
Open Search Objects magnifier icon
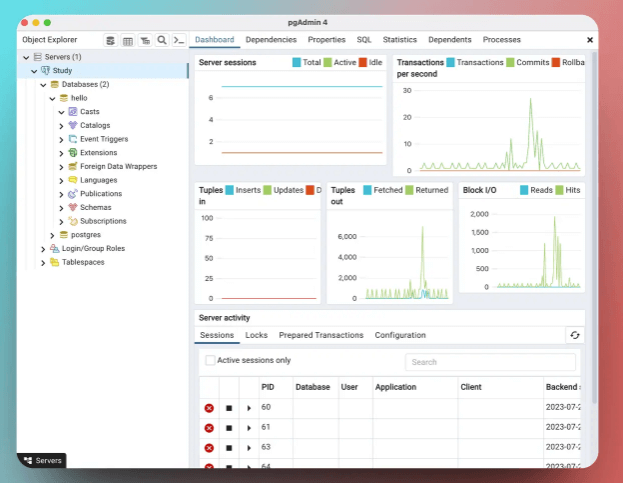pos(162,41)
